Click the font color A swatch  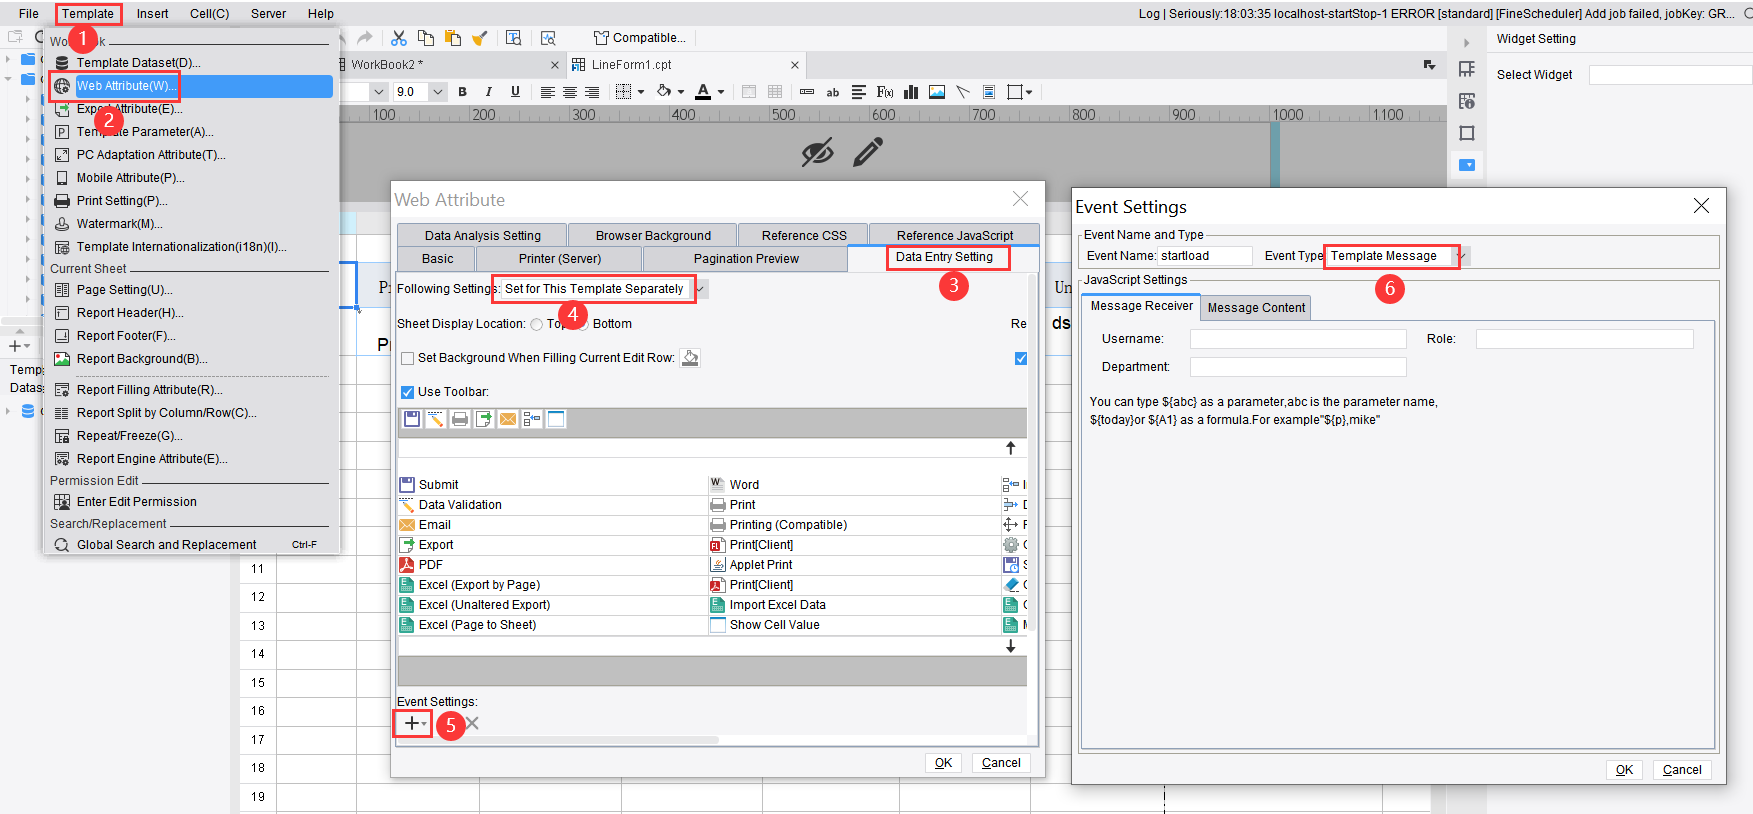coord(703,92)
